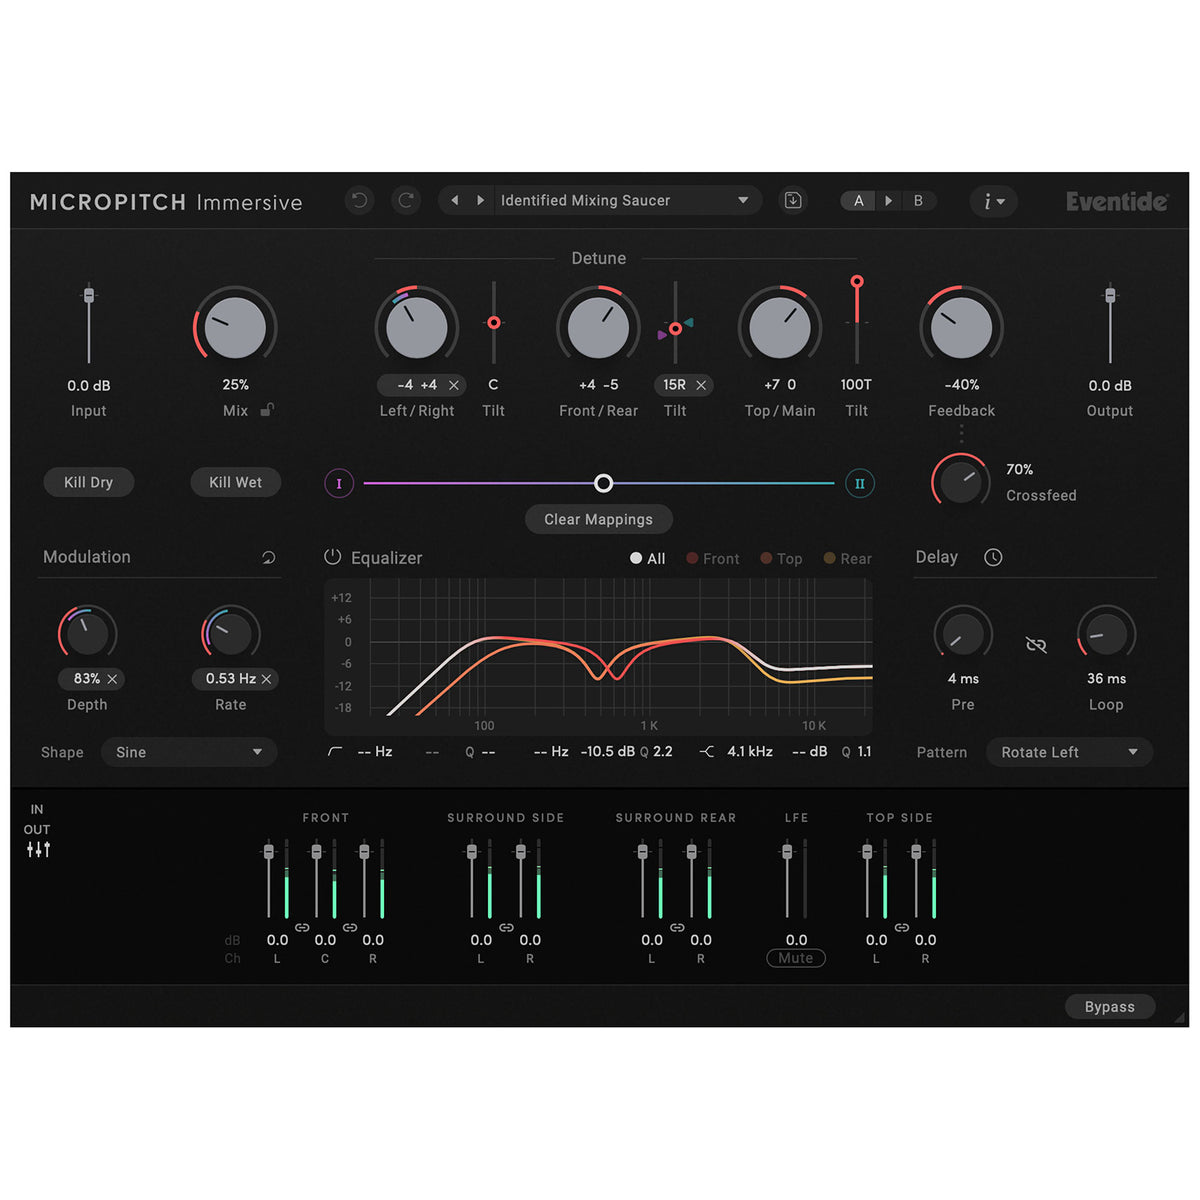1200x1200 pixels.
Task: Click modulation Depth knob
Action: click(87, 634)
